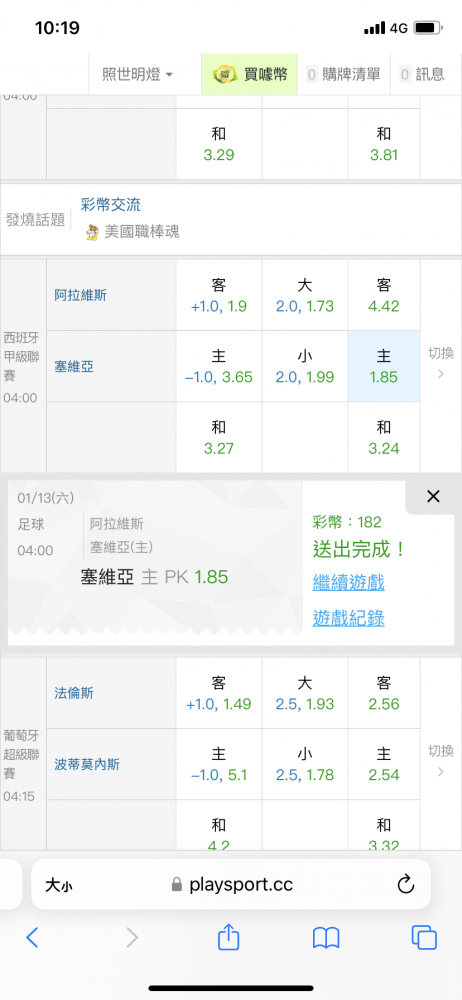Close the bet confirmation slip
Screen dimensions: 462x1000
433,497
